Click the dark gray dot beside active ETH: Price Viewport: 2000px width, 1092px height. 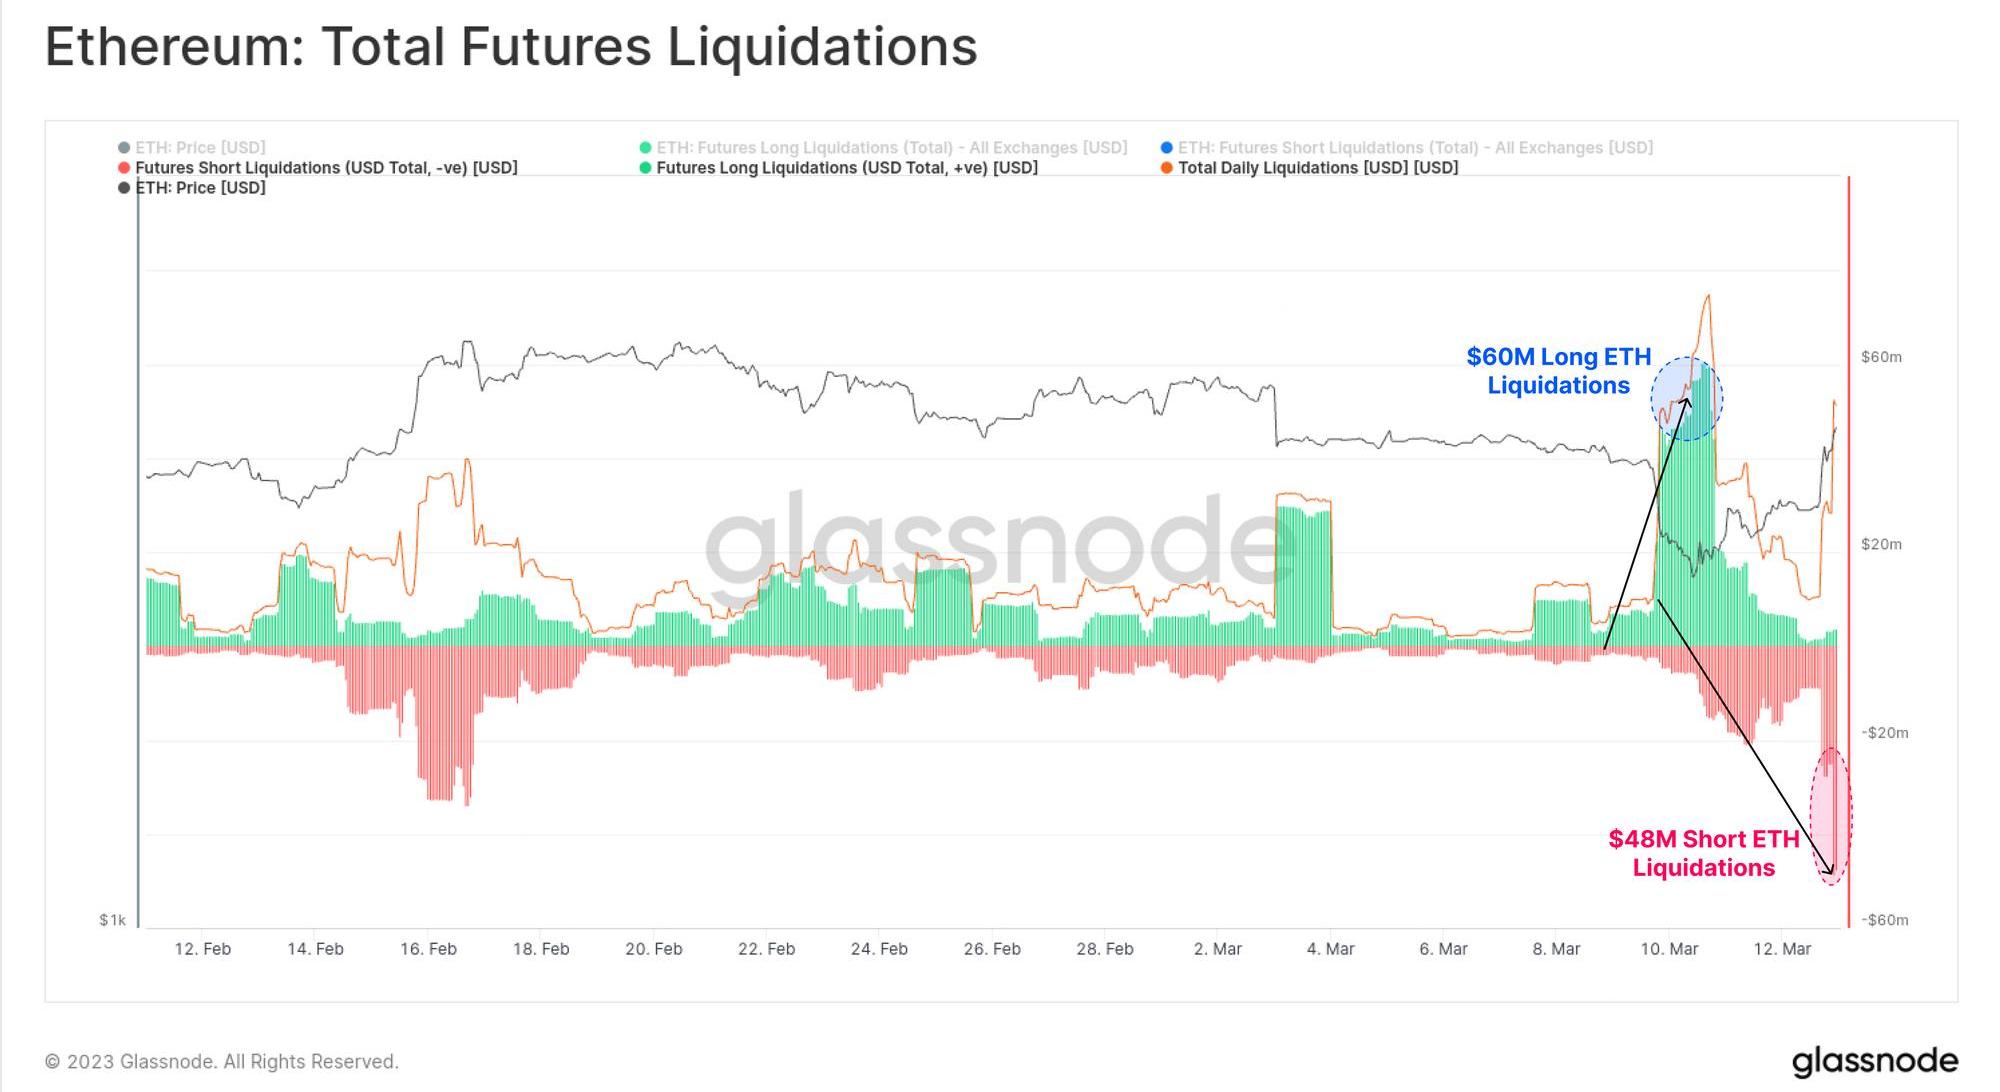pos(124,188)
